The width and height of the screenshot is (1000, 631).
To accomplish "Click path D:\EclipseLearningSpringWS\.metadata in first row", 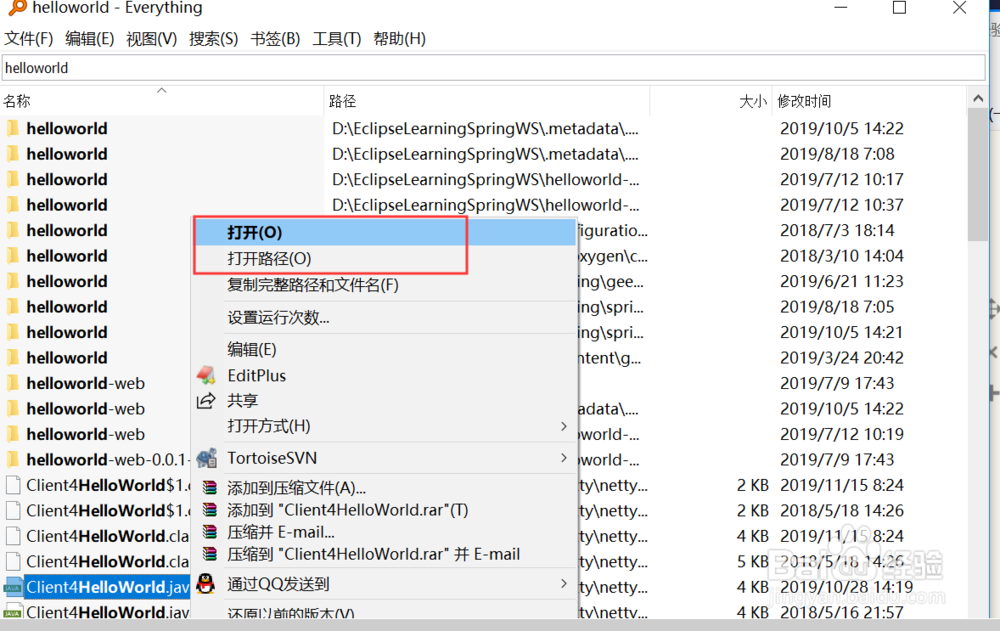I will tap(485, 128).
